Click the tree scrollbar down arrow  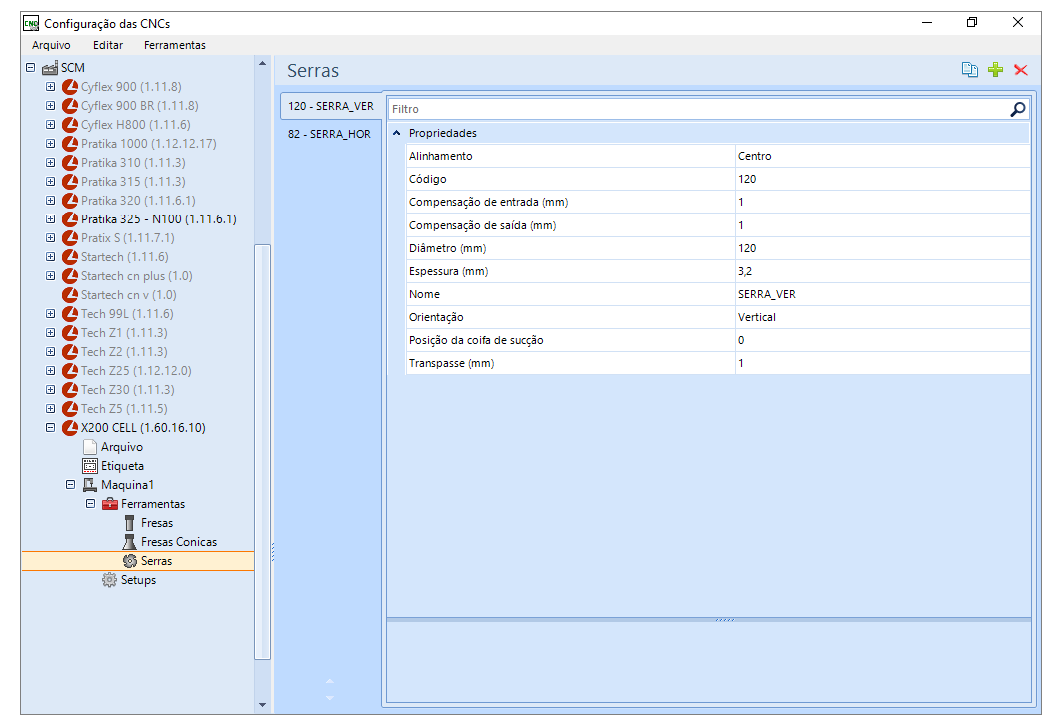click(x=262, y=704)
